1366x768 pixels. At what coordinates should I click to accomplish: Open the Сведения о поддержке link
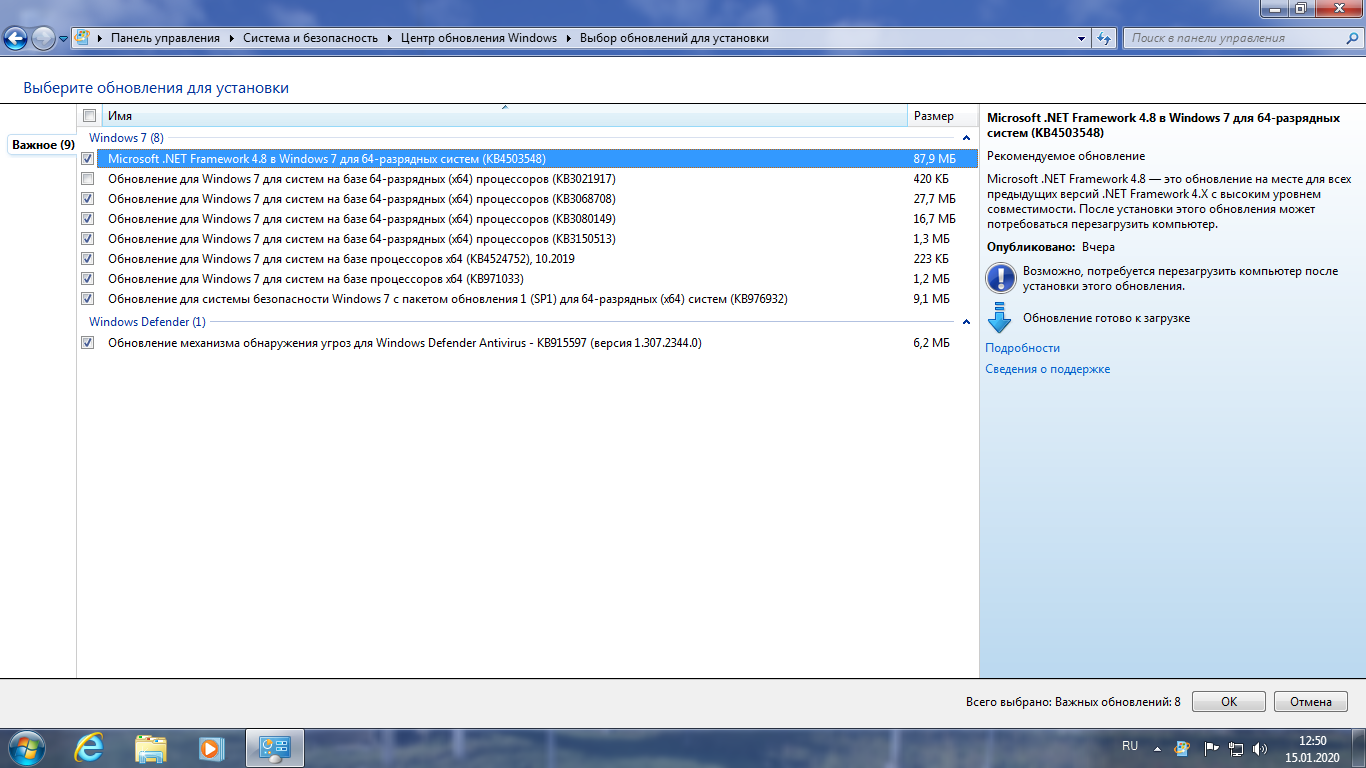point(1047,369)
